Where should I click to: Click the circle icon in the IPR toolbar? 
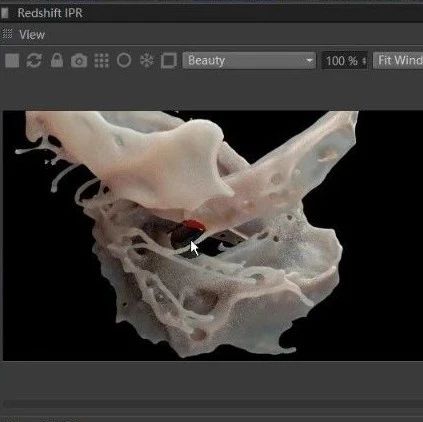[124, 61]
